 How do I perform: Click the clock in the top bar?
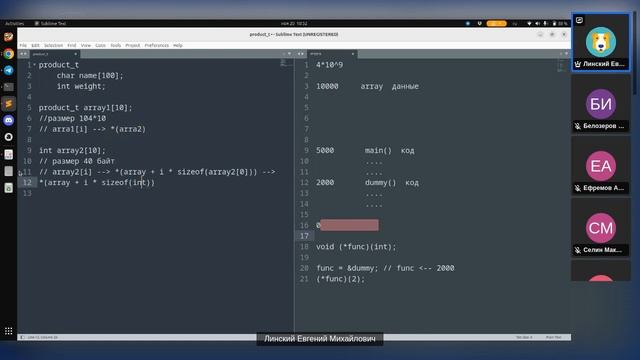[294, 24]
